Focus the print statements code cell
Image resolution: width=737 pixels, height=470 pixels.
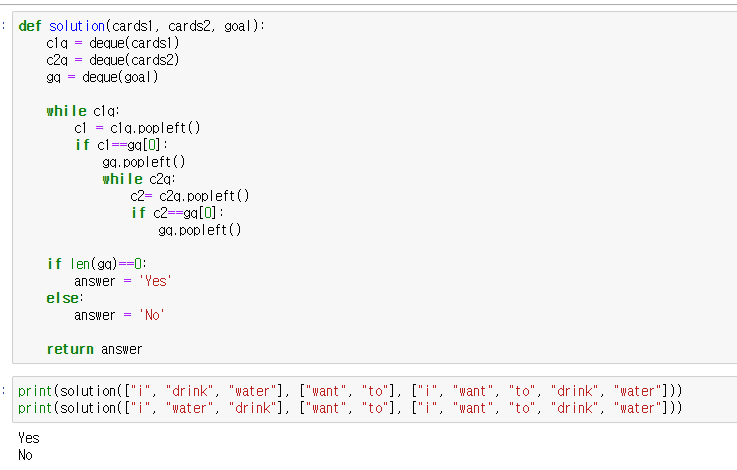coord(375,400)
